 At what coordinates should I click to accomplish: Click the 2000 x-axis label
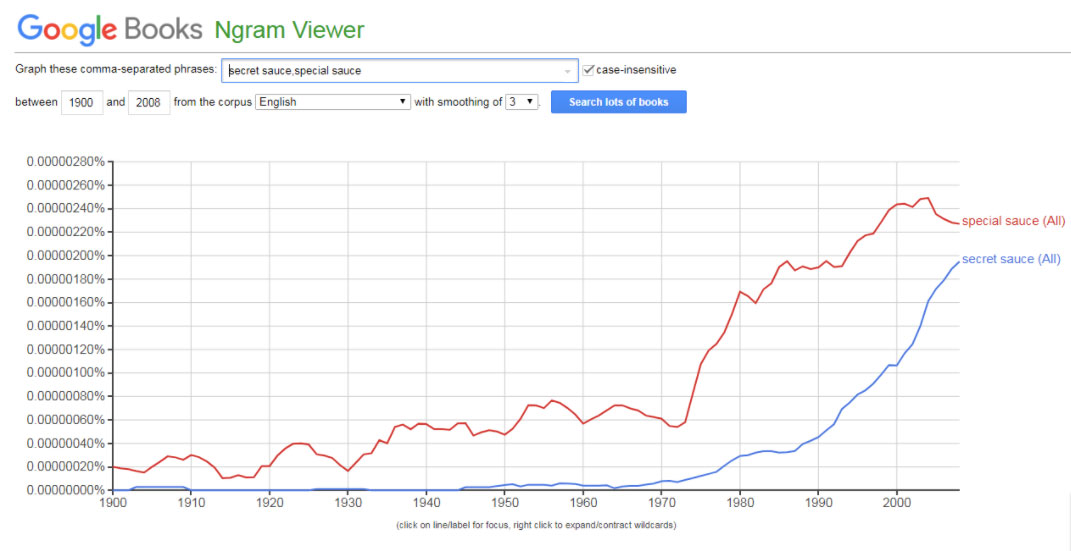tap(897, 503)
